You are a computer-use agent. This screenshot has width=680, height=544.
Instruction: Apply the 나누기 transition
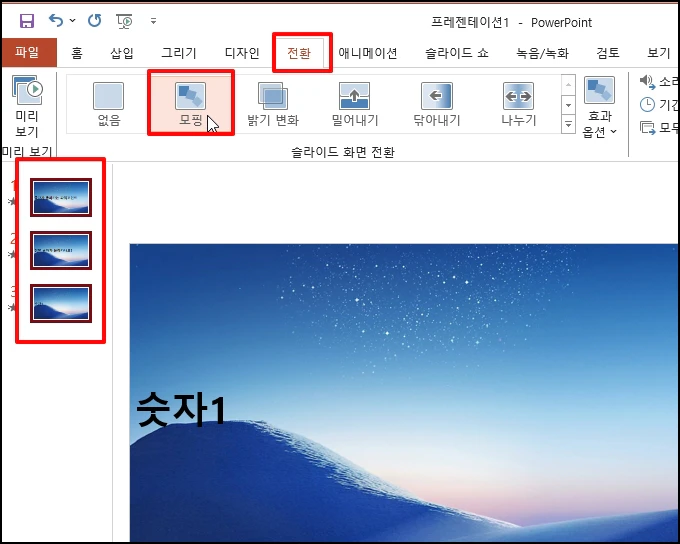pyautogui.click(x=519, y=104)
